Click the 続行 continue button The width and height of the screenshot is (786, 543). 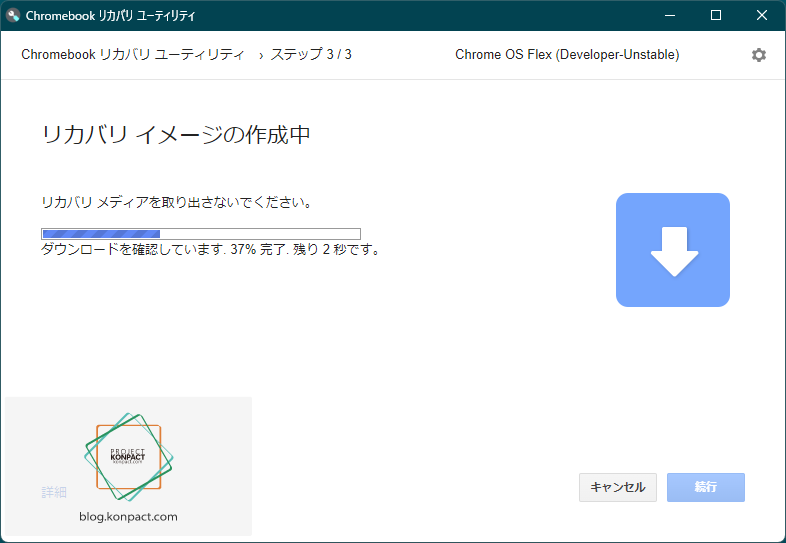coord(705,487)
